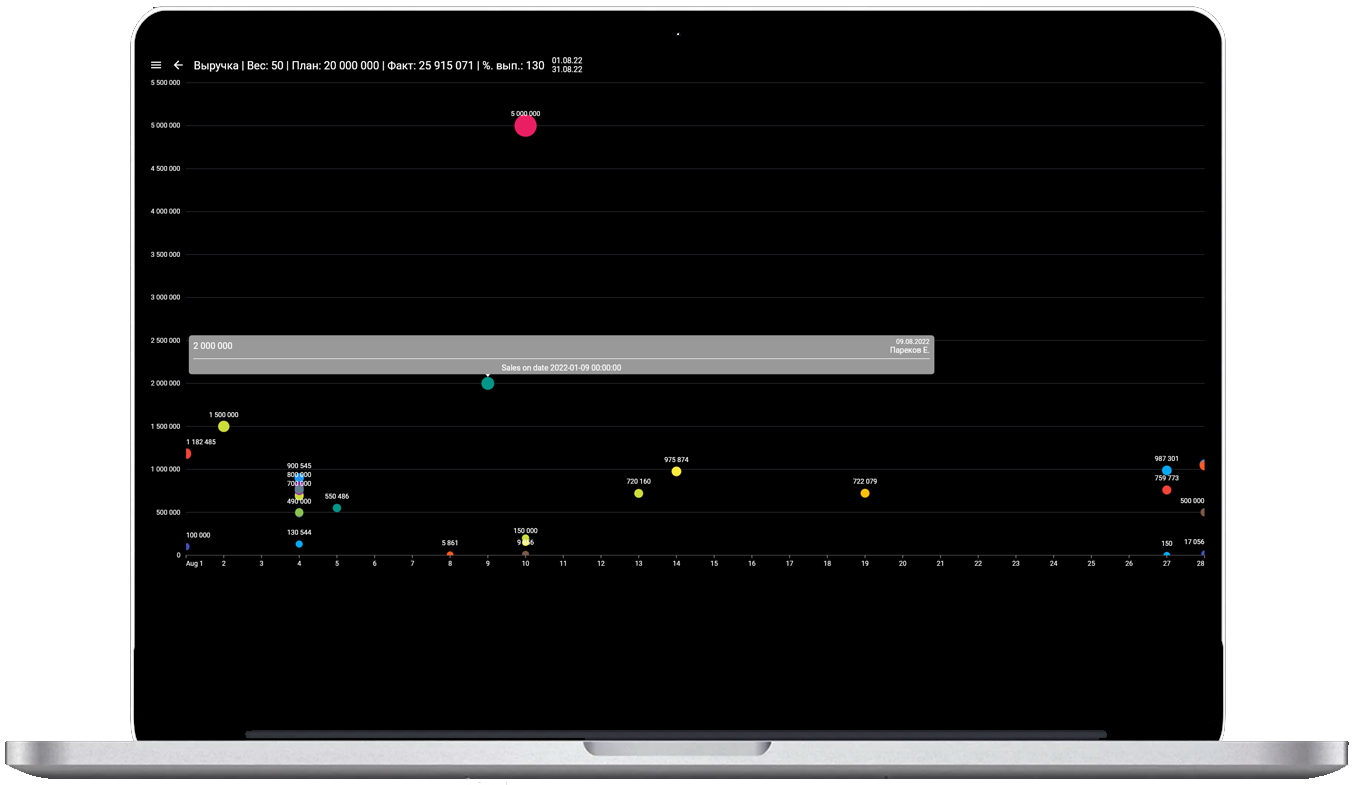Click the blue 130 544 data point
Screen dimensions: 1352x785
[x=299, y=544]
